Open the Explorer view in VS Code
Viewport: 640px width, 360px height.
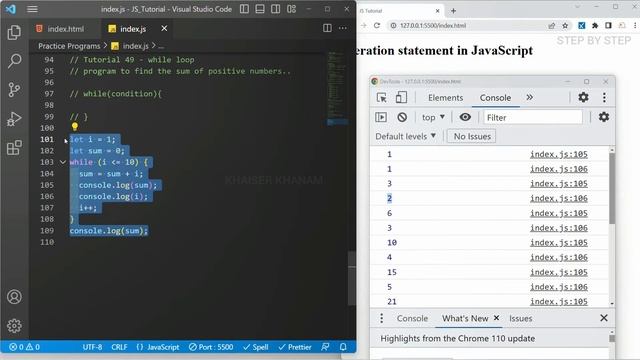(14, 33)
